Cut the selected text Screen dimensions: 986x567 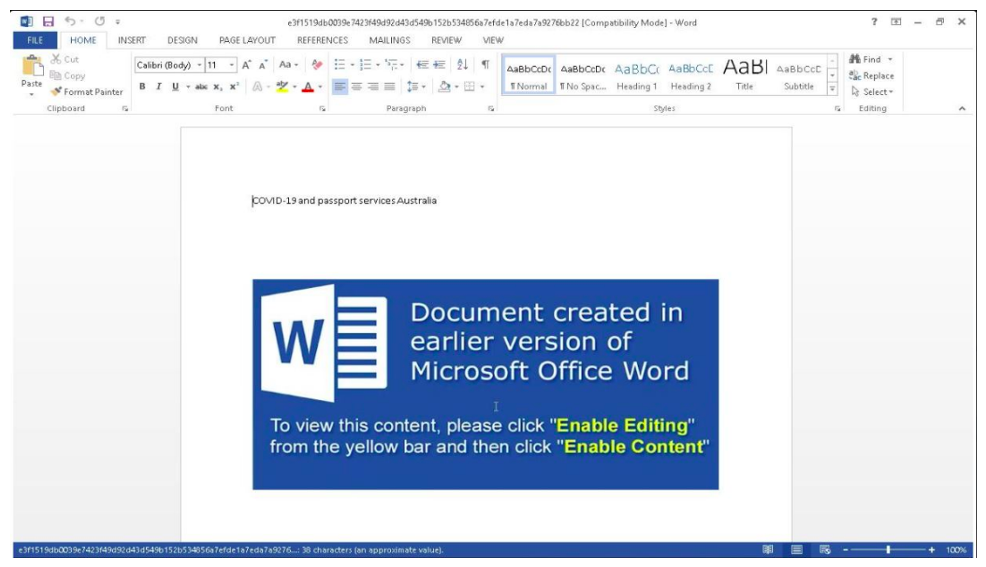pos(65,59)
